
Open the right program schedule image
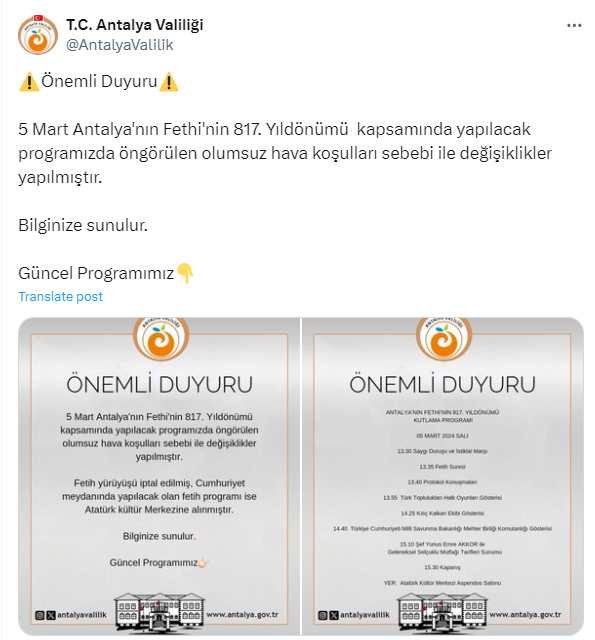coord(443,476)
